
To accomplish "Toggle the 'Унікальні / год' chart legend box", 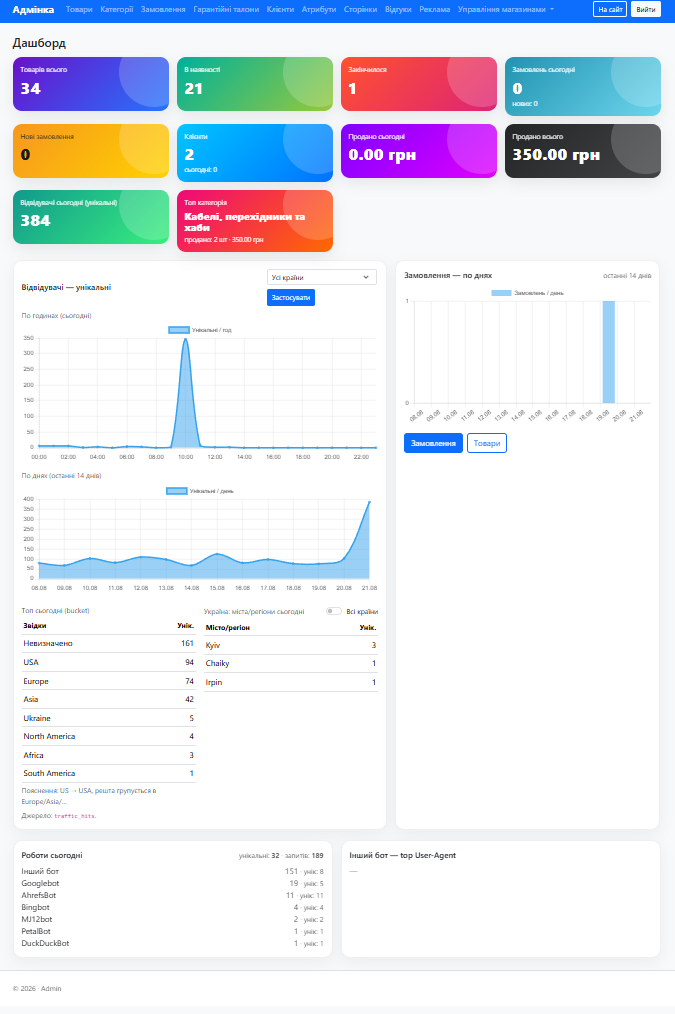I will pyautogui.click(x=178, y=330).
